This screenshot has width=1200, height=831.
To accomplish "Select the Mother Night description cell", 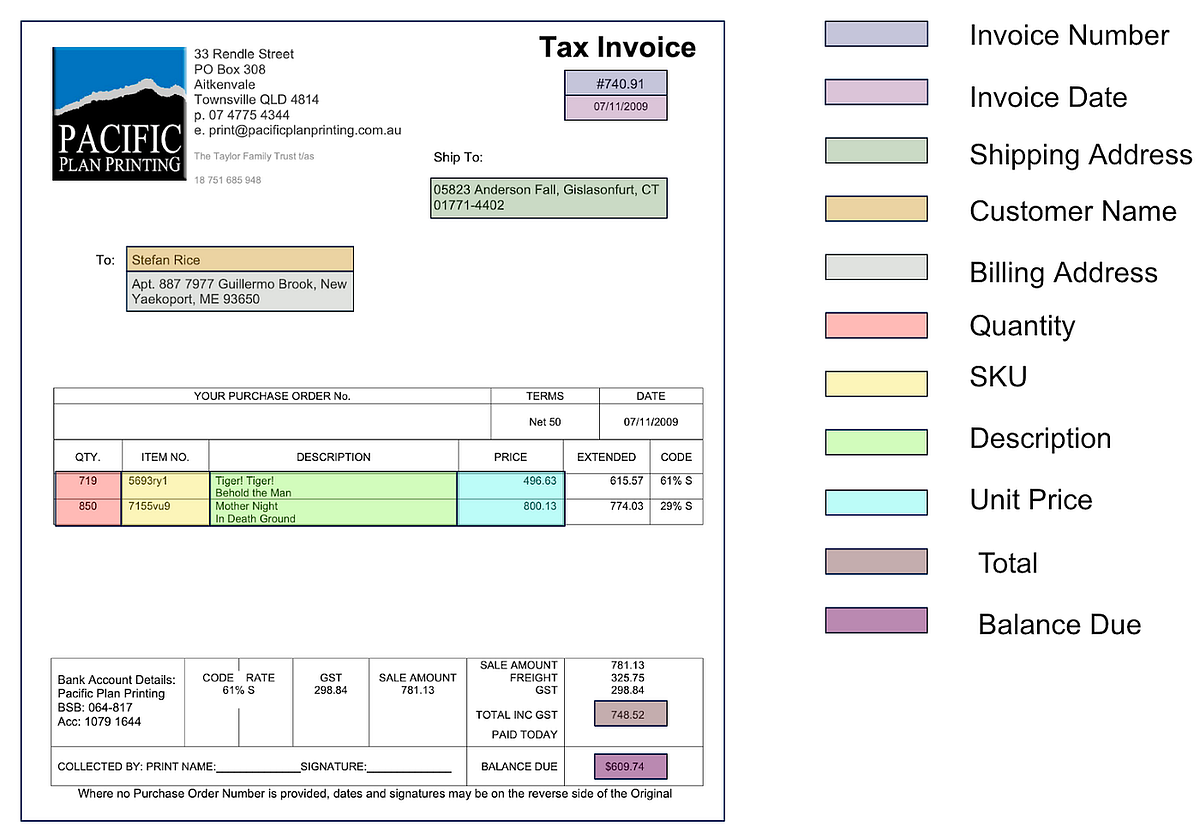I will (333, 512).
